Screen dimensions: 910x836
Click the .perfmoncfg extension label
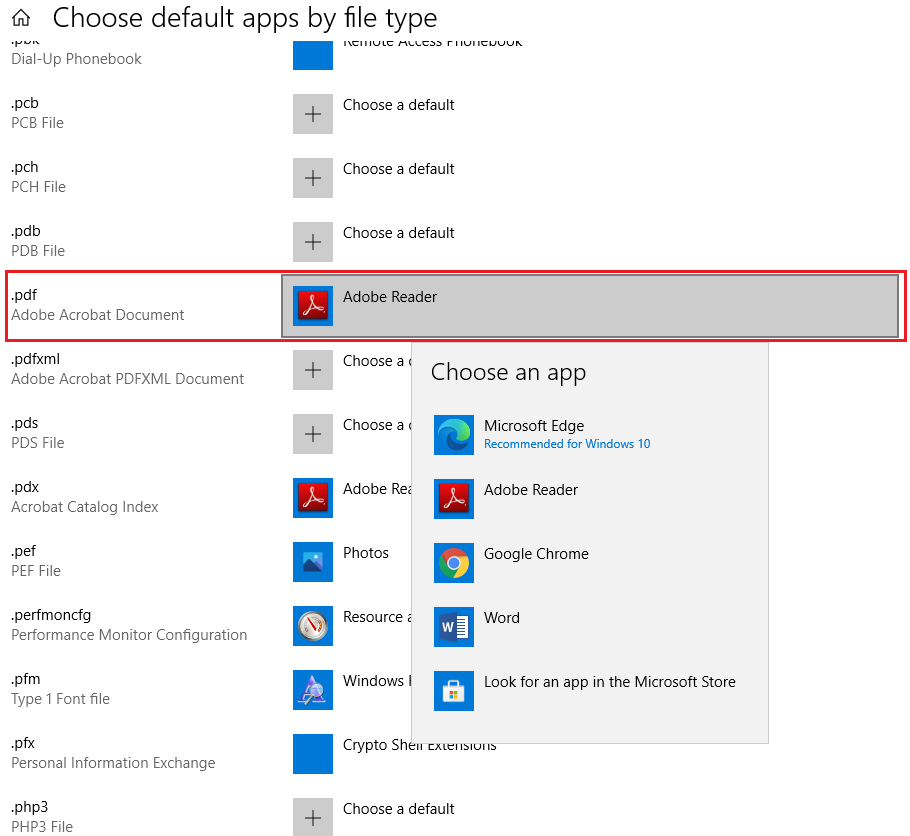pos(51,615)
